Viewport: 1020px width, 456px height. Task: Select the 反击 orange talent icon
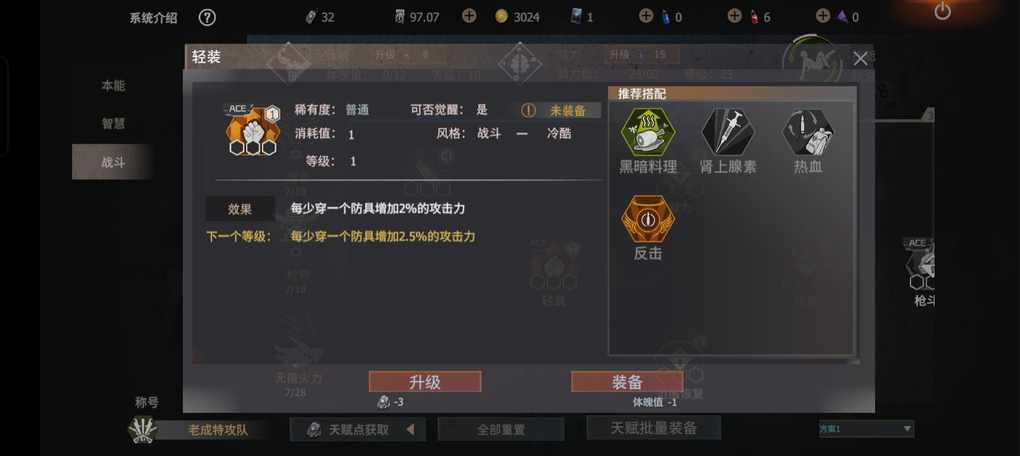(x=648, y=219)
